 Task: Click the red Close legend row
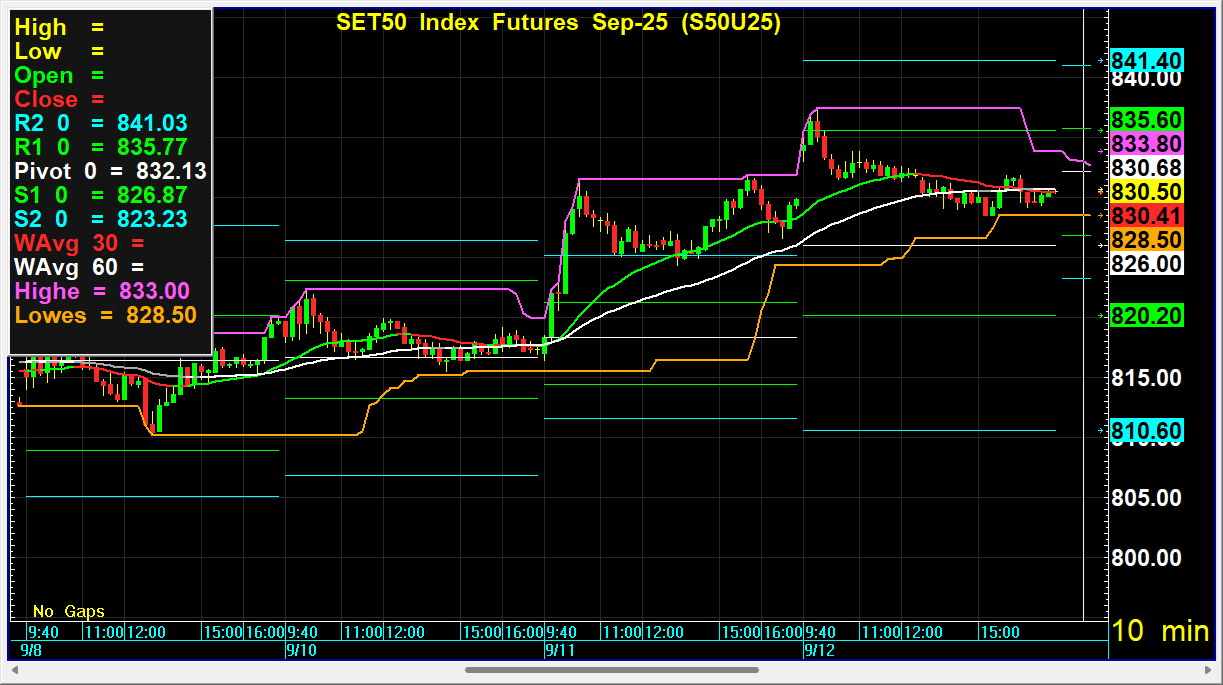[x=59, y=99]
